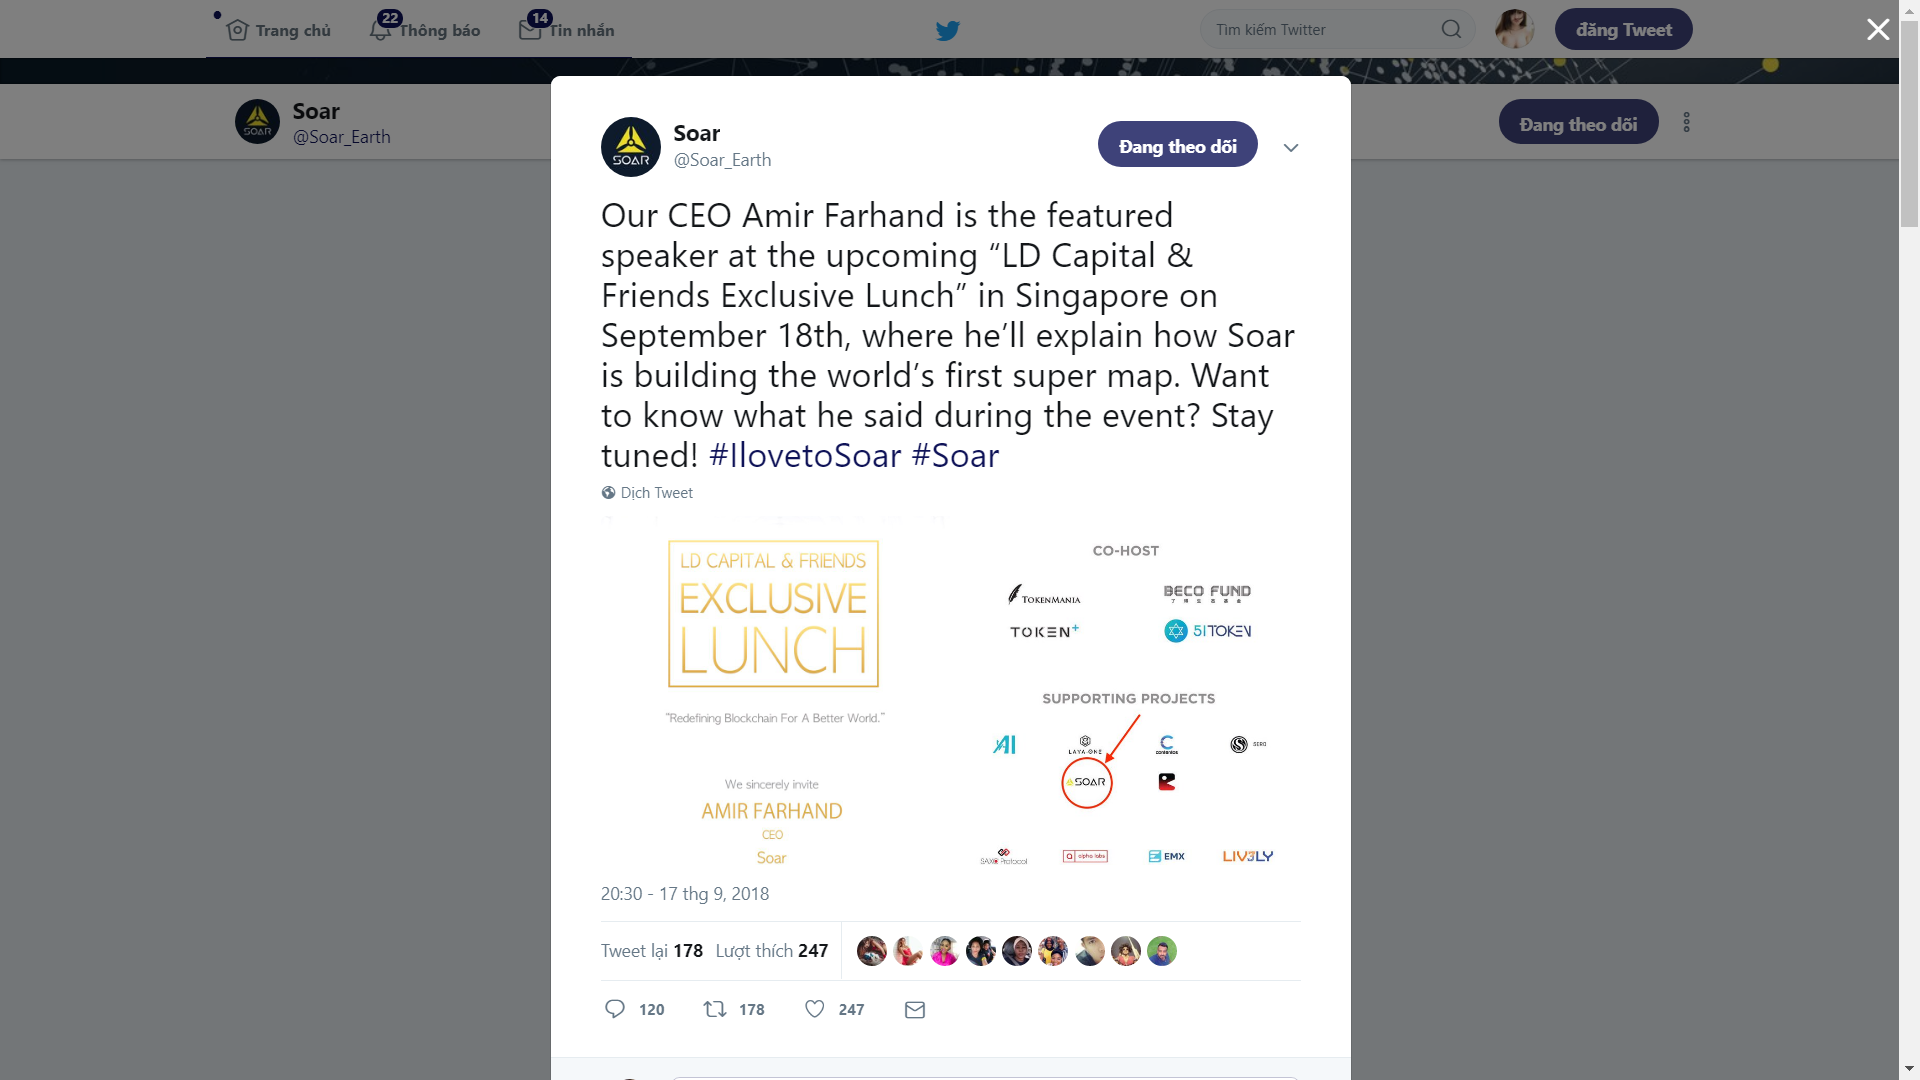Open Thông báo notifications tab
1920x1080 pixels.
[x=425, y=30]
